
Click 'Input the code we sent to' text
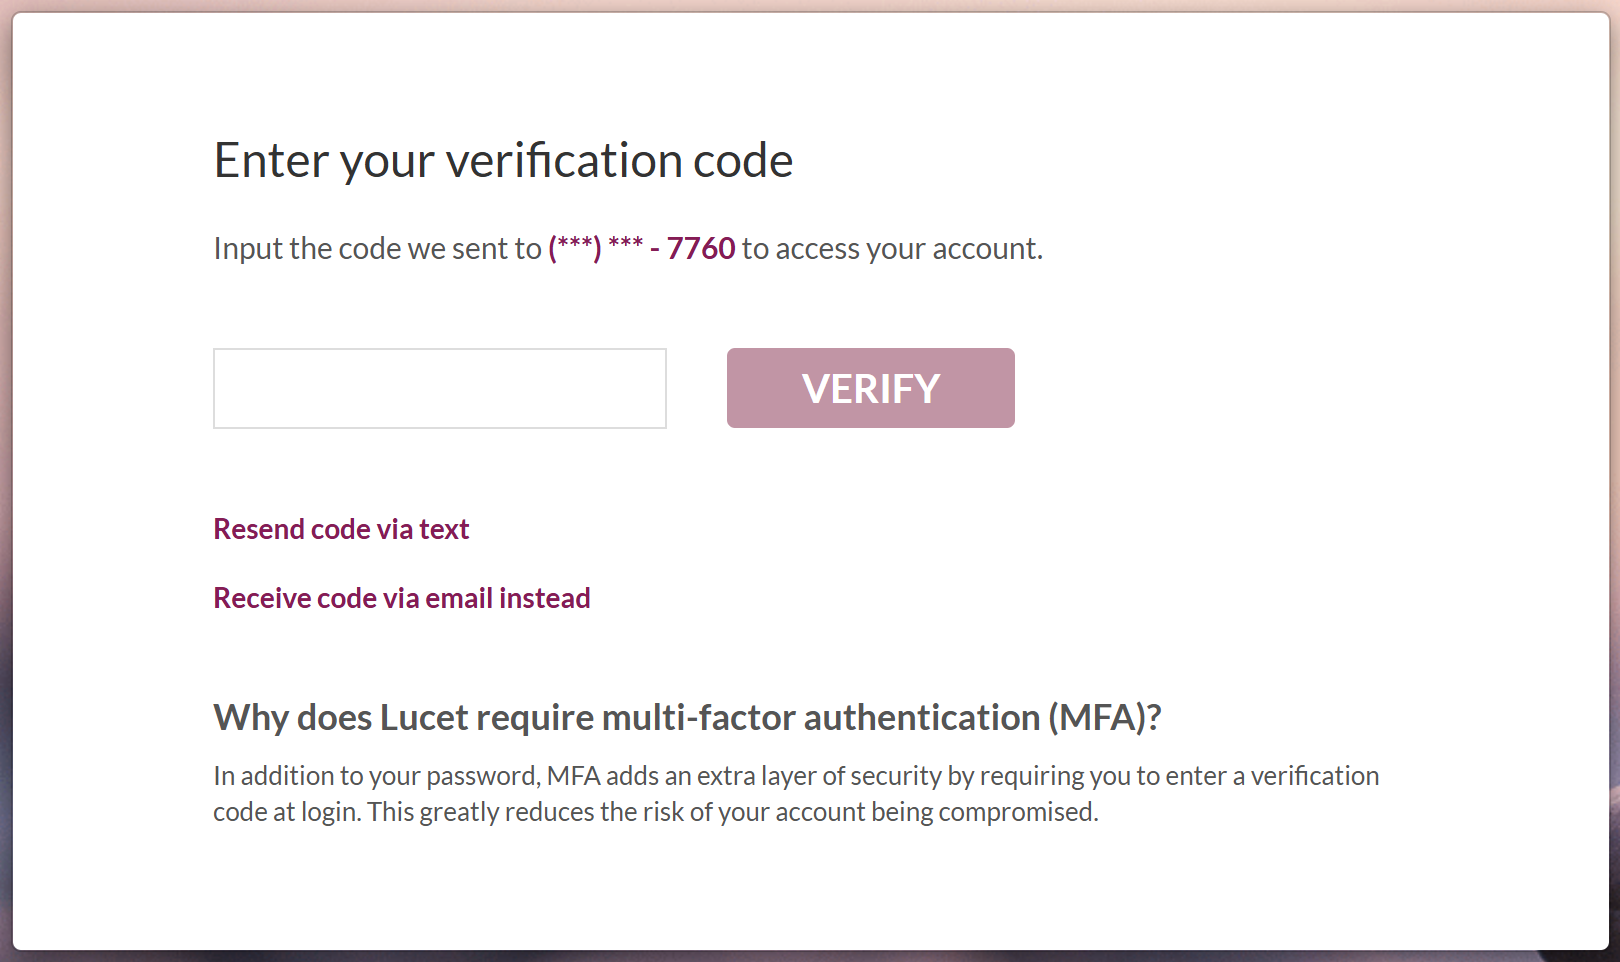(377, 248)
